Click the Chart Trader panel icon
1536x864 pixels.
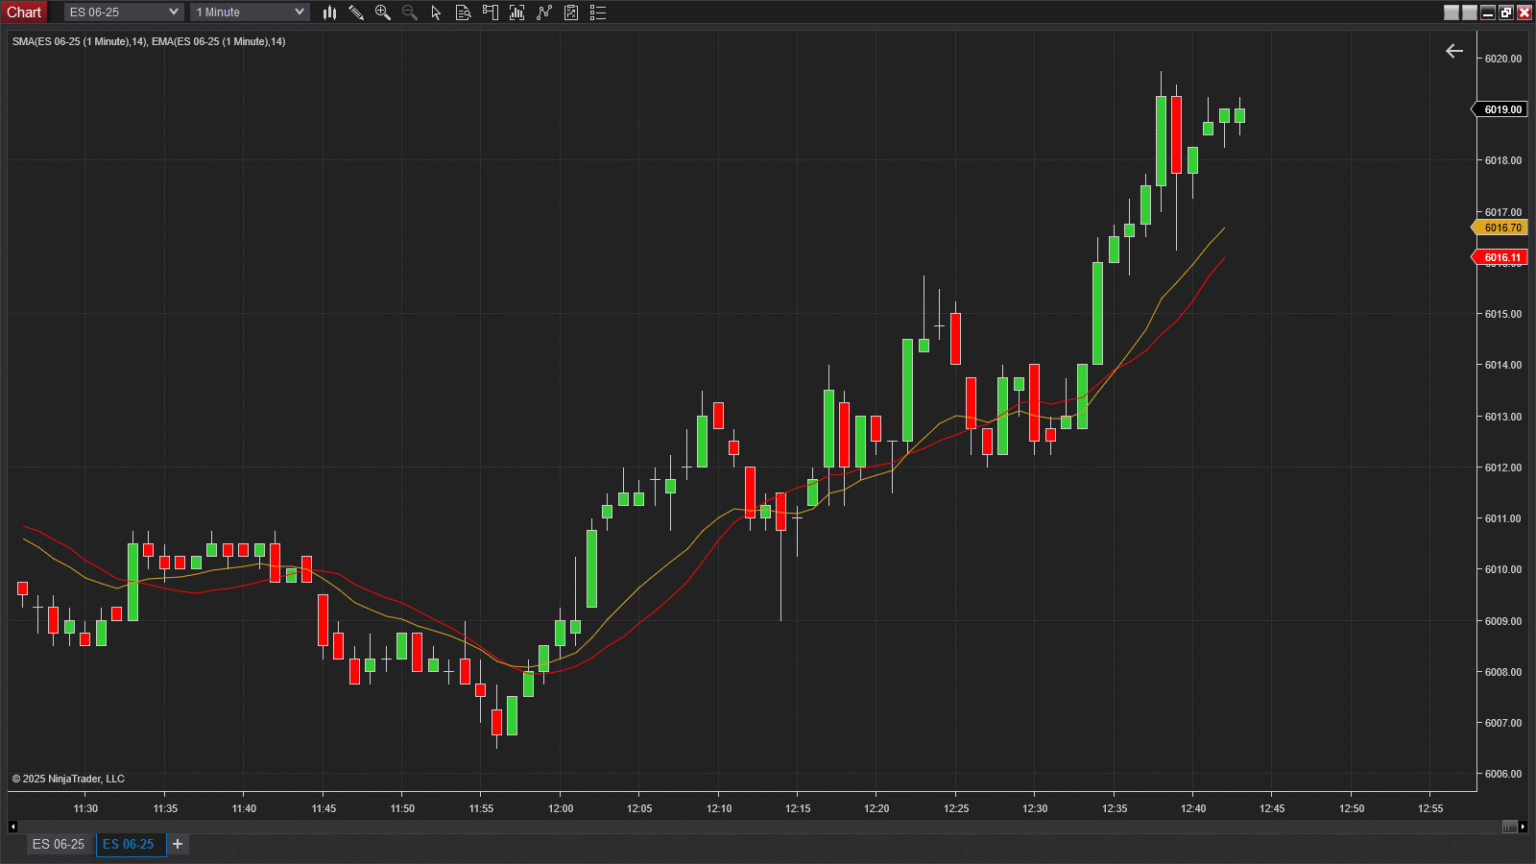(490, 12)
